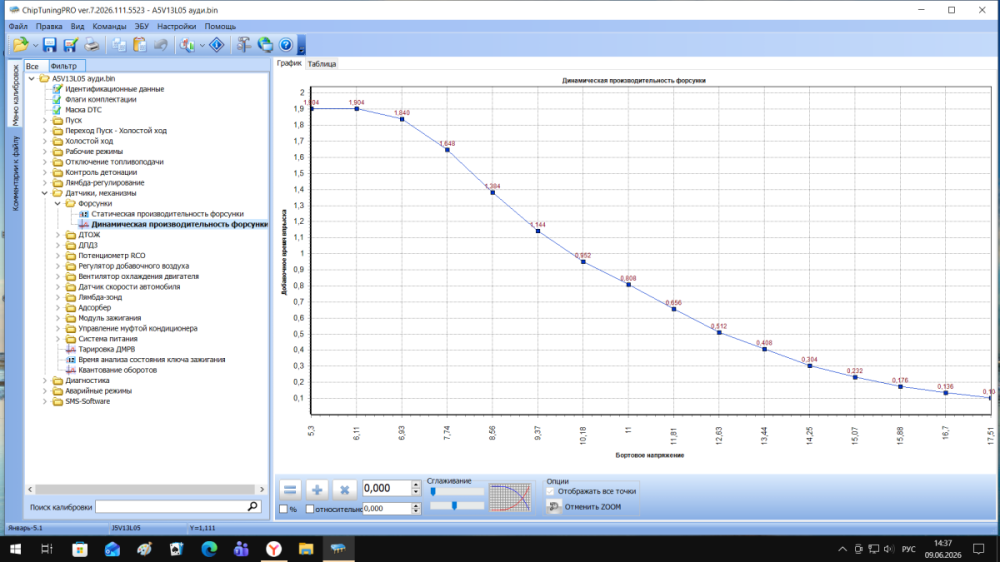The height and width of the screenshot is (562, 1000).
Task: Open dropdown arrow next to open-file icon
Action: tap(35, 45)
